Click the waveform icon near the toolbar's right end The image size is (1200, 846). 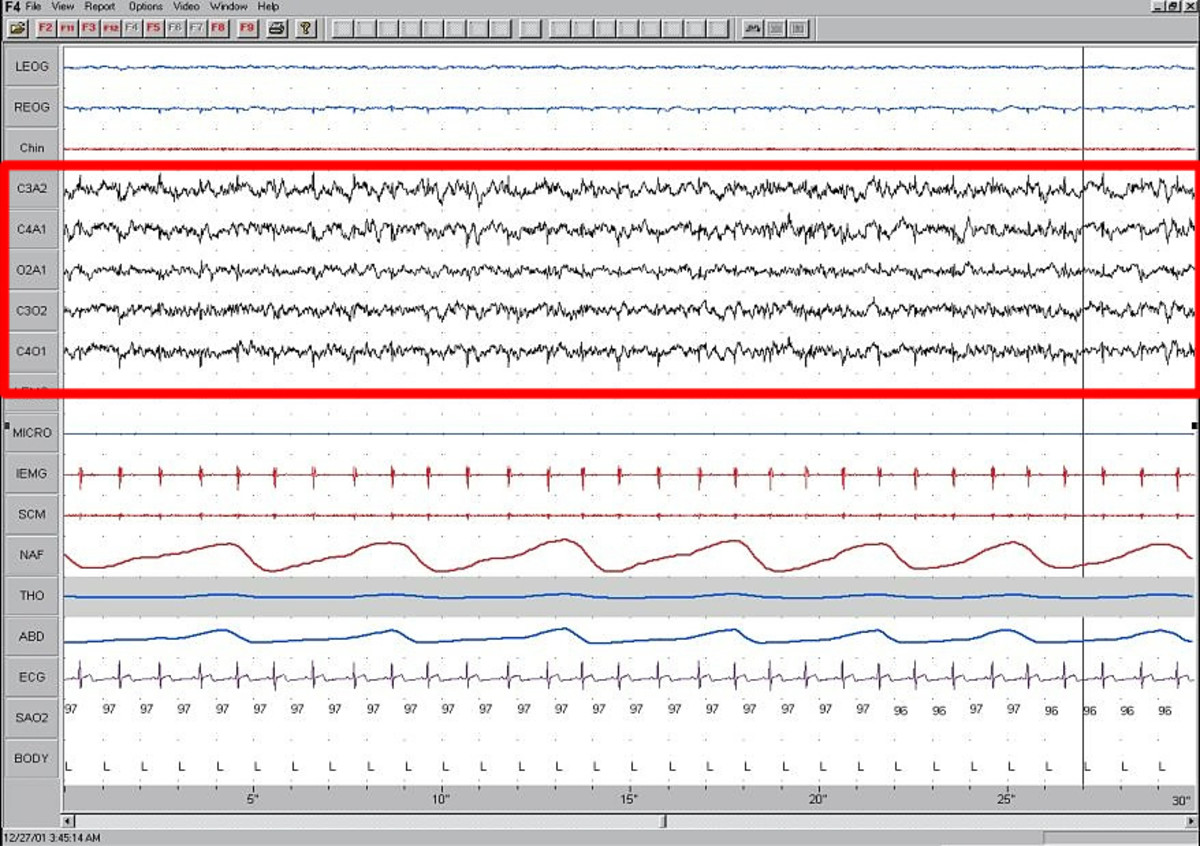751,29
